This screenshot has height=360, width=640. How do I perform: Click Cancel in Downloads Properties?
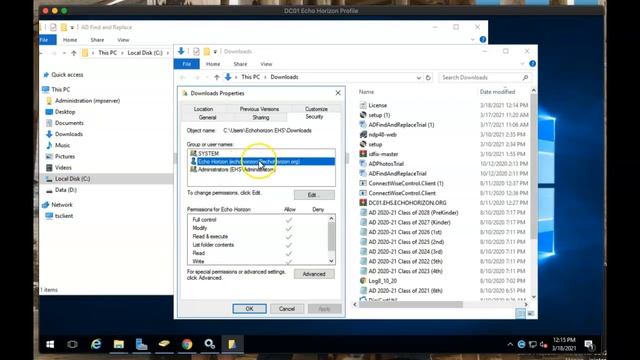click(287, 309)
